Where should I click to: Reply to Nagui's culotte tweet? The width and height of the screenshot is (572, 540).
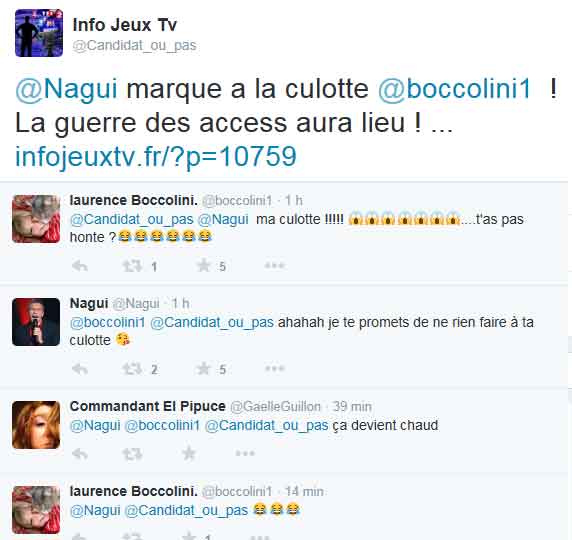pyautogui.click(x=80, y=369)
